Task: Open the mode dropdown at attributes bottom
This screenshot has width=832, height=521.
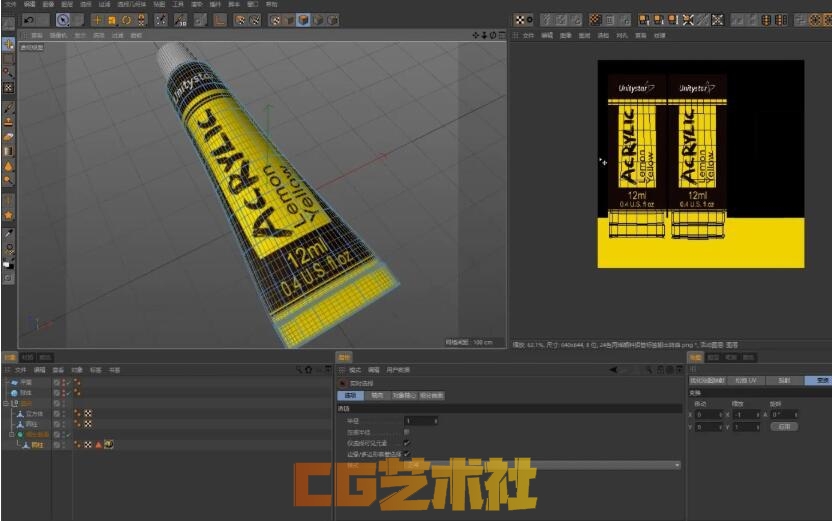Action: pyautogui.click(x=542, y=465)
